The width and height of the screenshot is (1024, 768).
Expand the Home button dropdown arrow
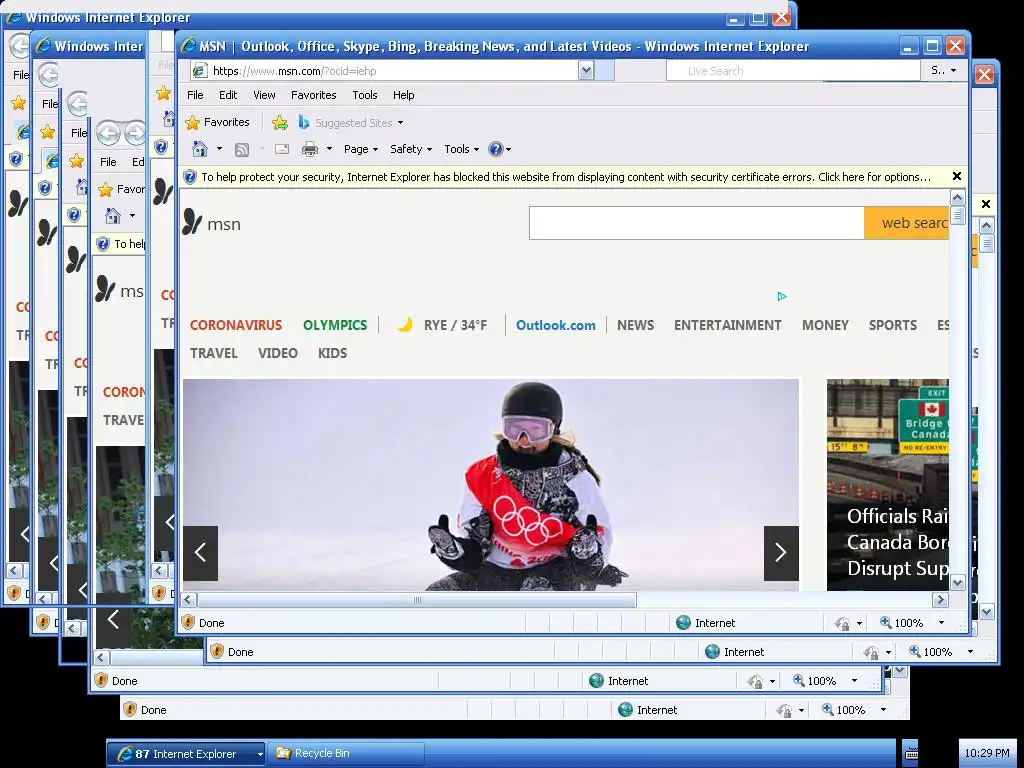point(219,149)
